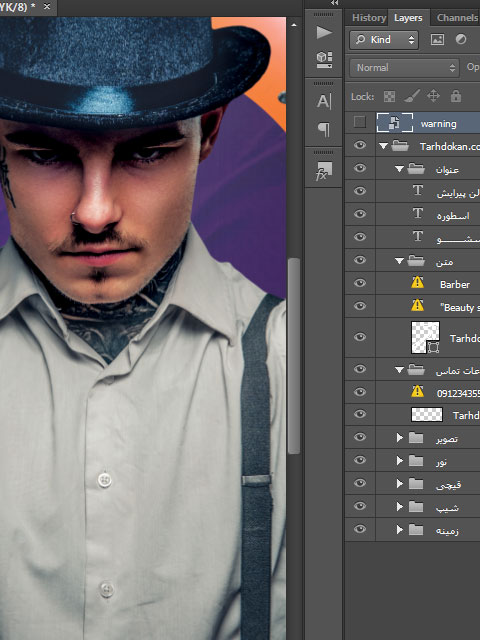
Task: Collapse the contact info تماس group
Action: [x=399, y=370]
